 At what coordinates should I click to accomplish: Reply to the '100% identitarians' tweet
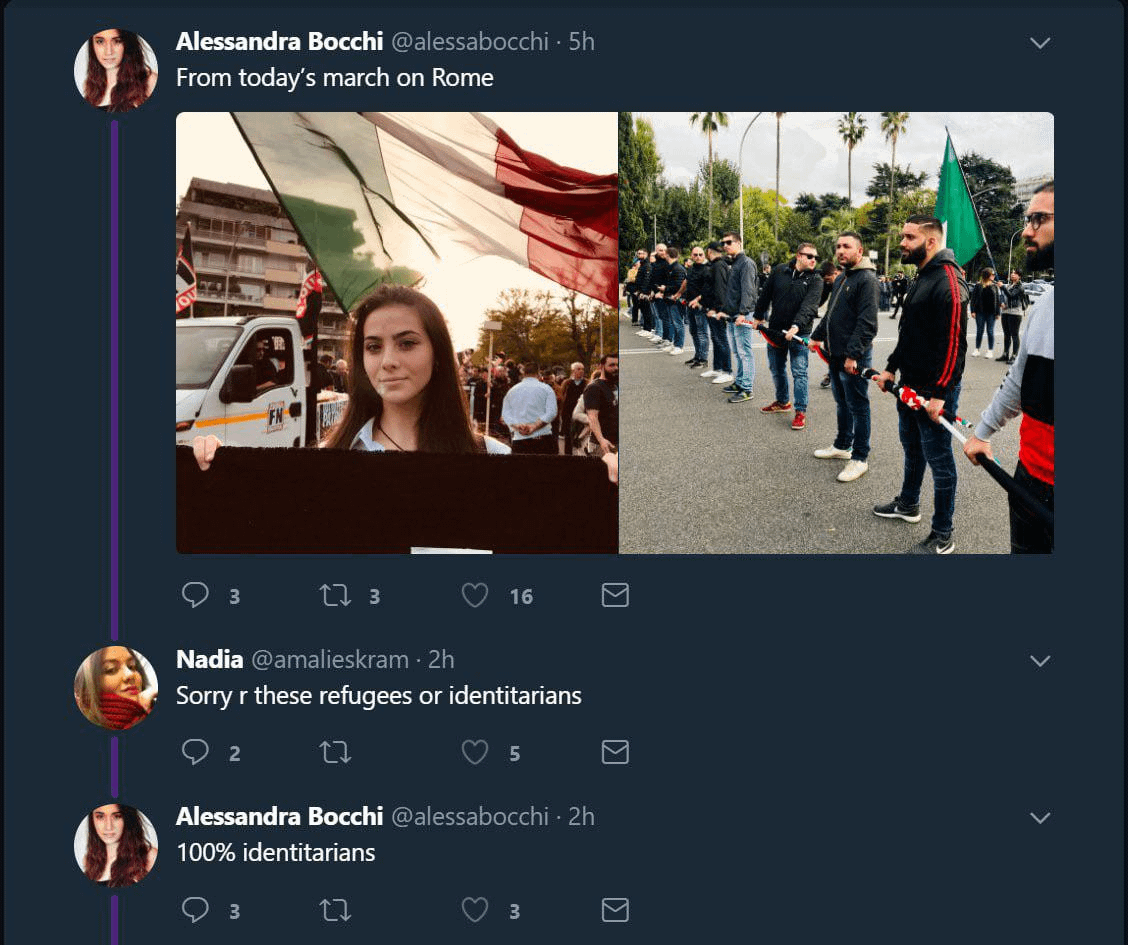[x=195, y=909]
